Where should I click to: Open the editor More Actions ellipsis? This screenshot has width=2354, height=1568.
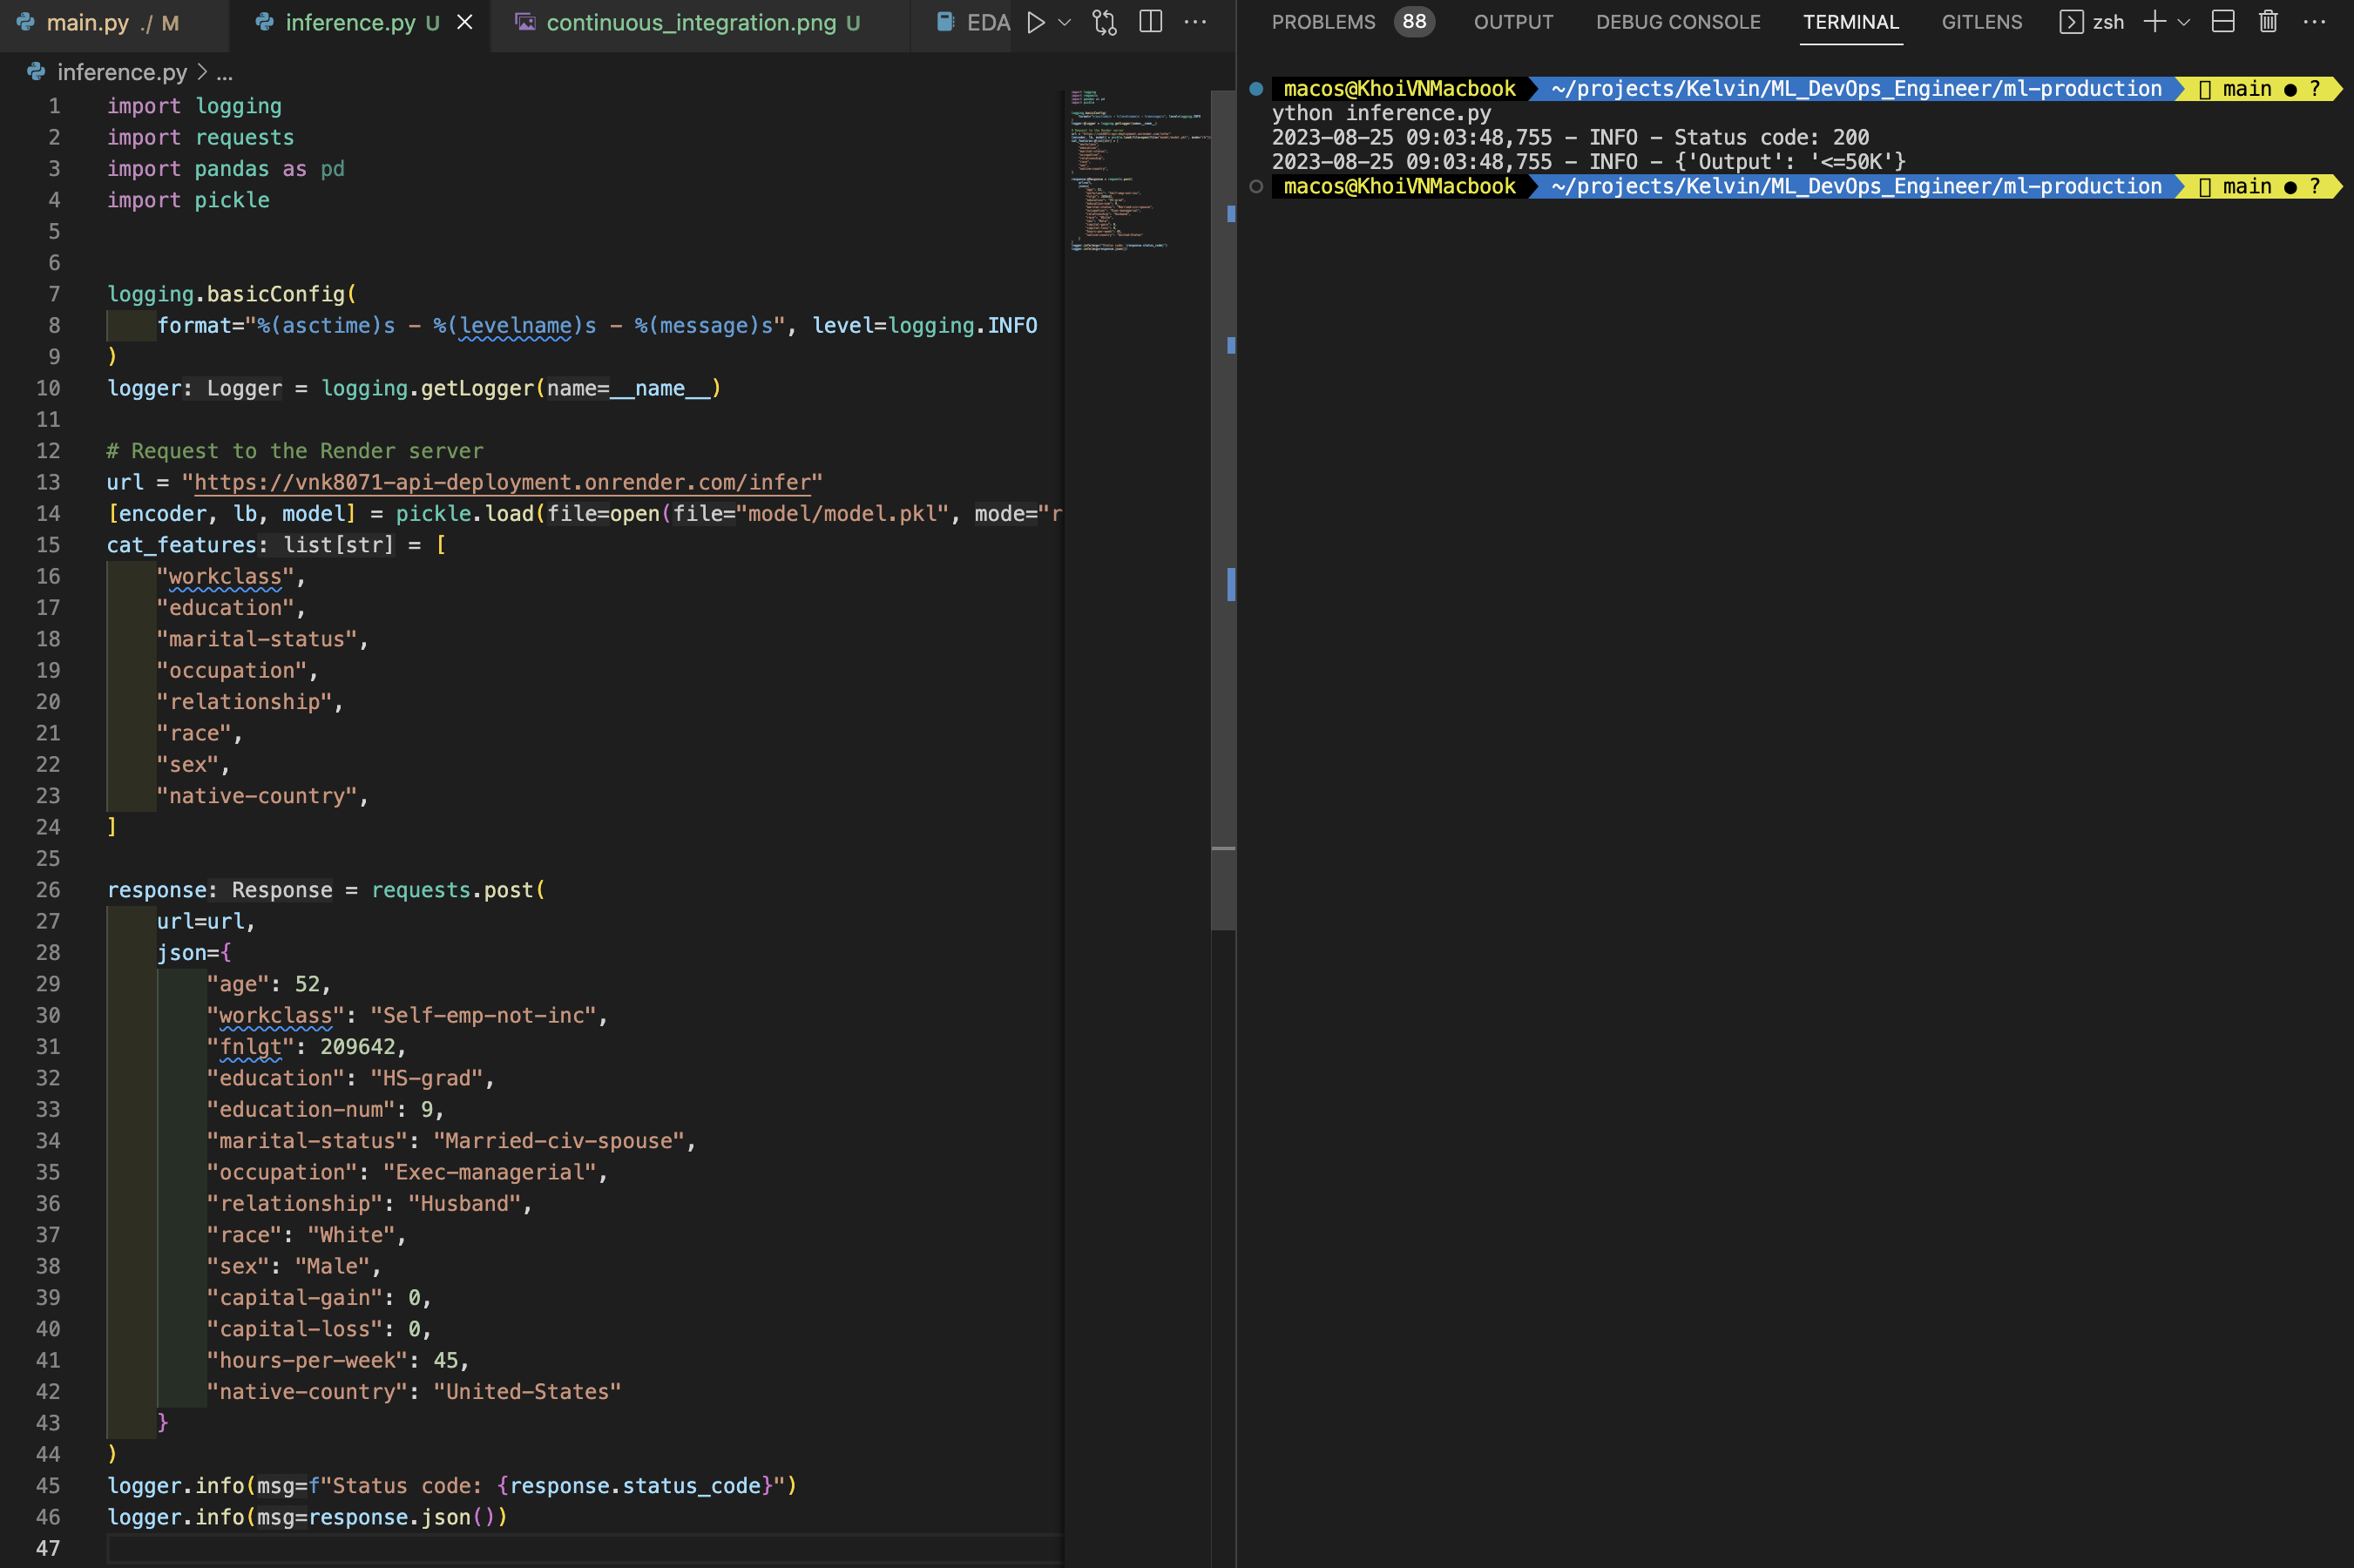1195,22
